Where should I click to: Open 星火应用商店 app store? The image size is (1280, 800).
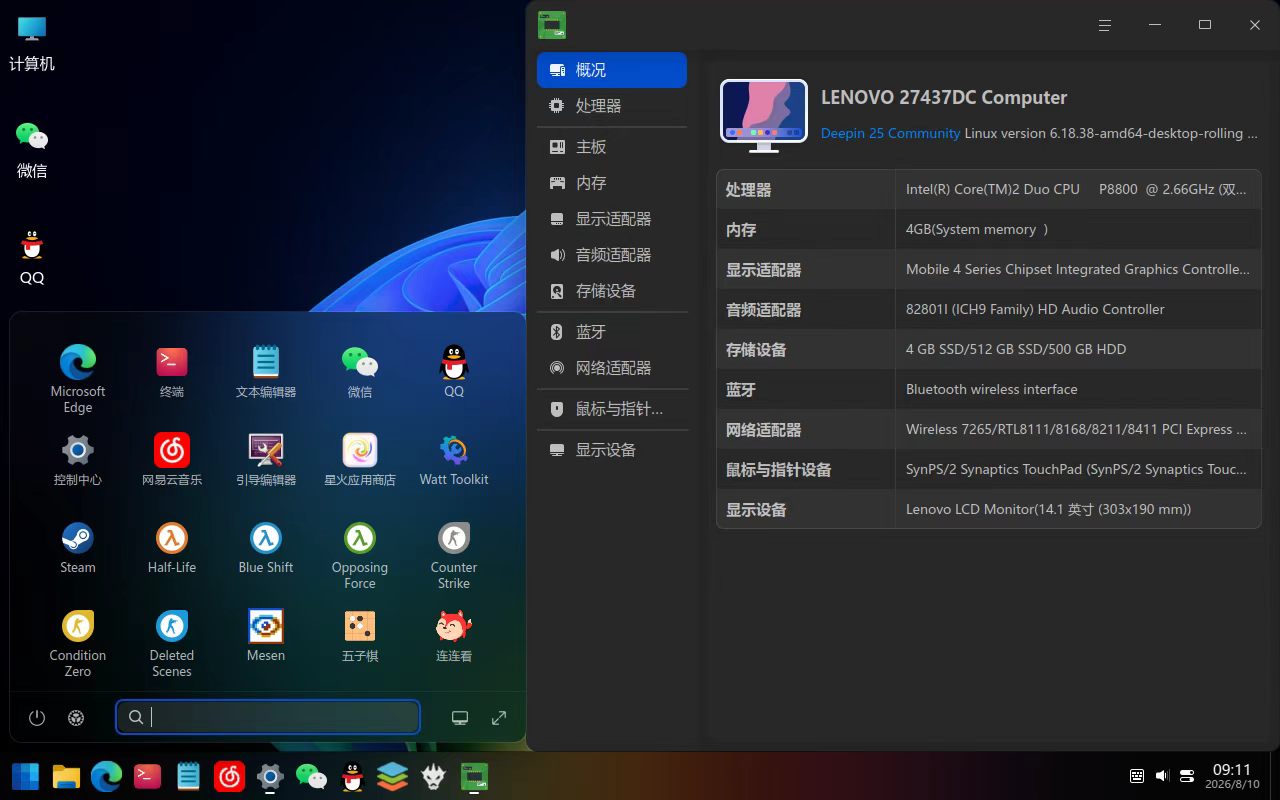360,460
